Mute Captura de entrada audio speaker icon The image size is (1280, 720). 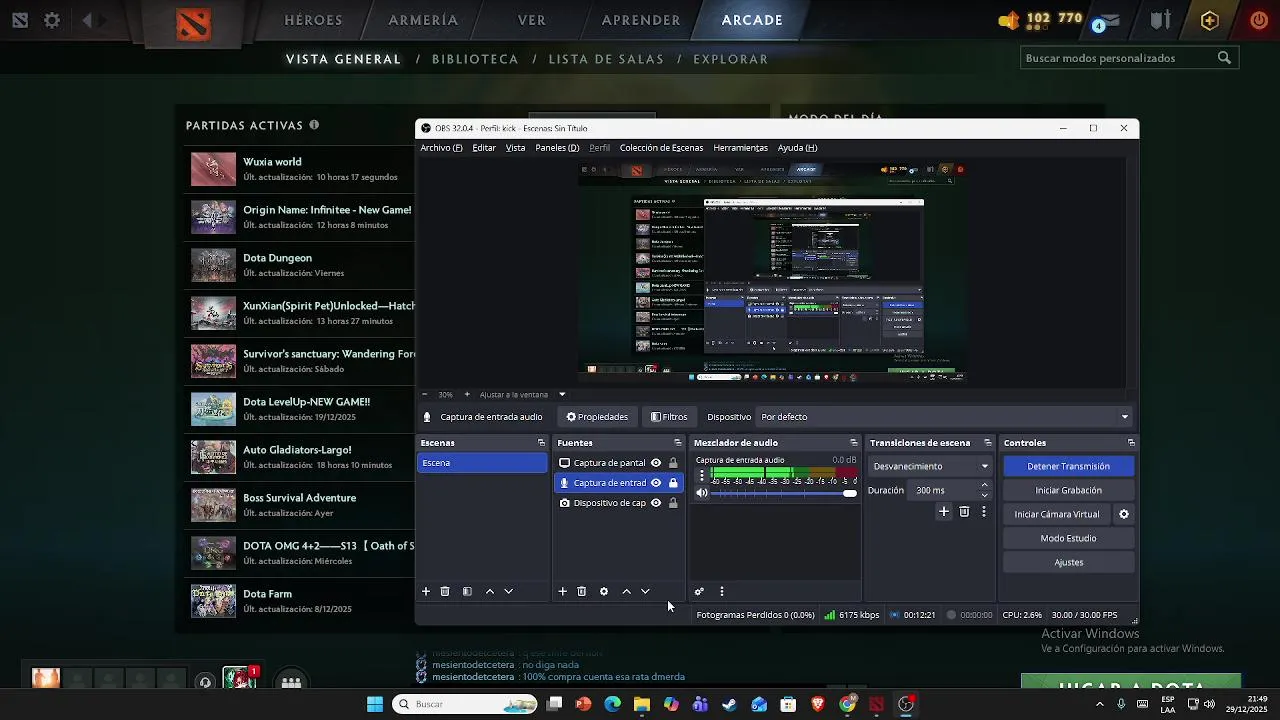702,493
